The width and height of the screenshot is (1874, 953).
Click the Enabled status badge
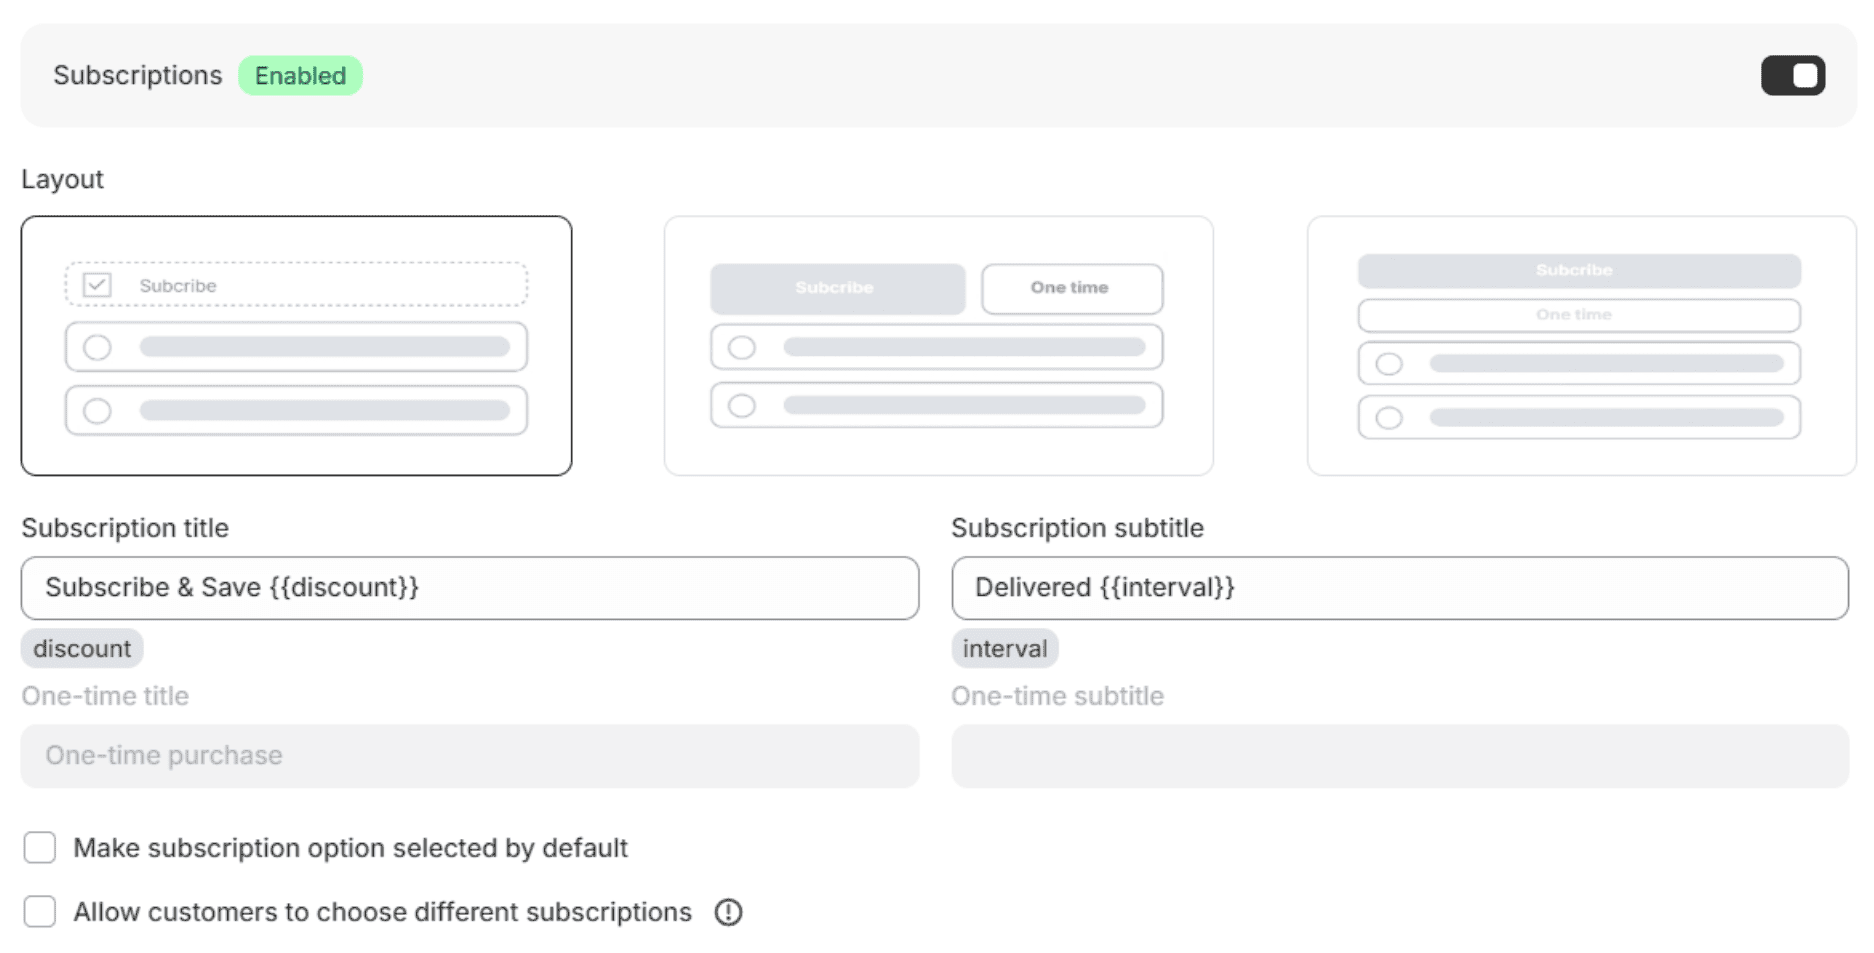point(300,76)
